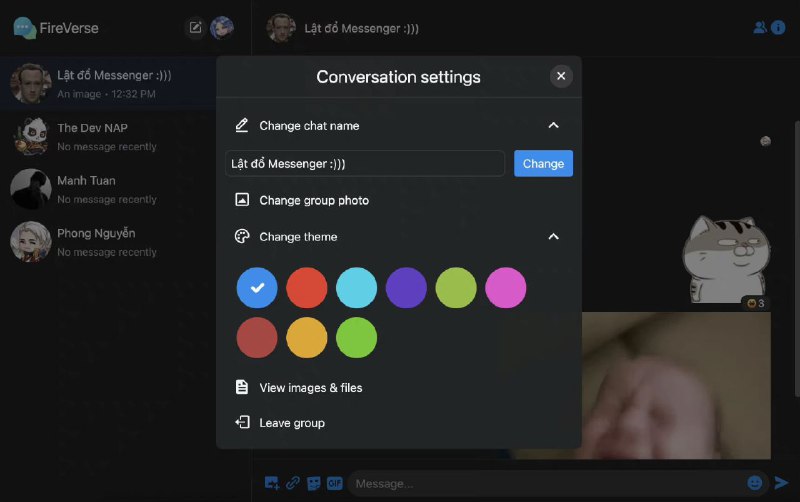Click the add image icon

coord(271,483)
